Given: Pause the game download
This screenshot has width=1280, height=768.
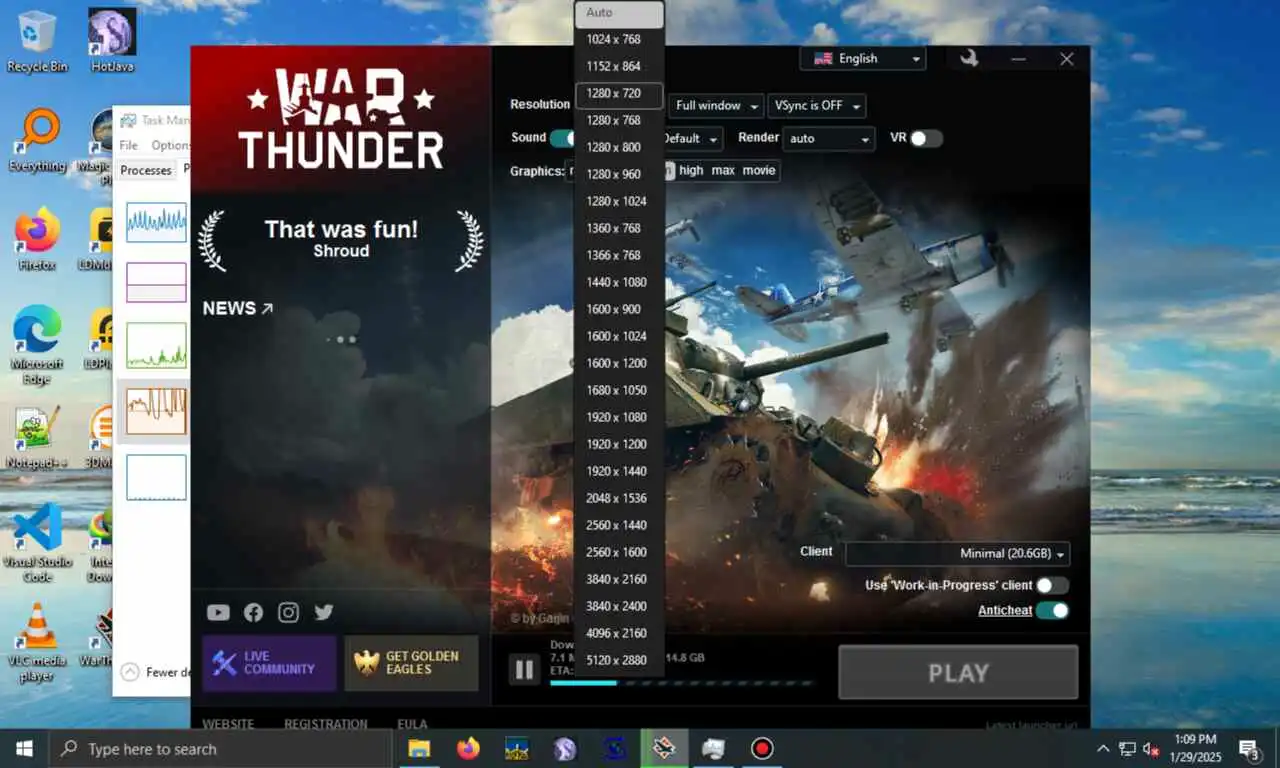Looking at the screenshot, I should click(524, 669).
